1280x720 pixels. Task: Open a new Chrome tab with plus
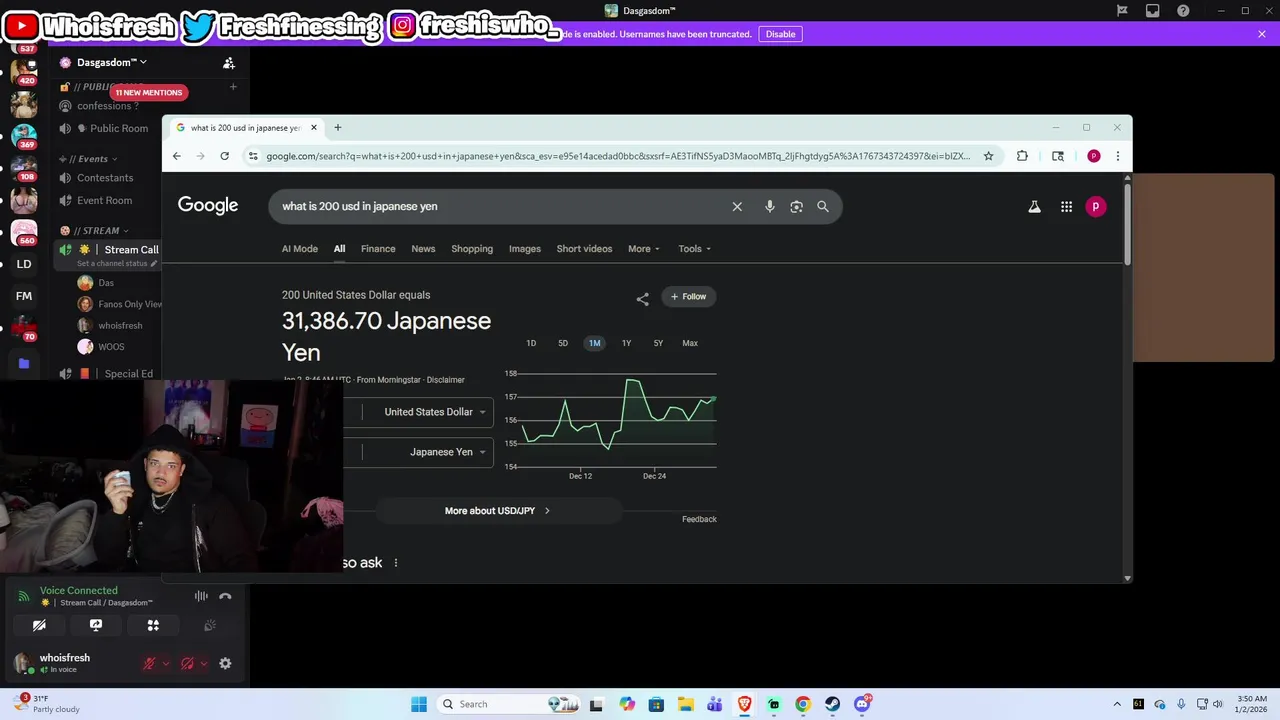tap(338, 128)
